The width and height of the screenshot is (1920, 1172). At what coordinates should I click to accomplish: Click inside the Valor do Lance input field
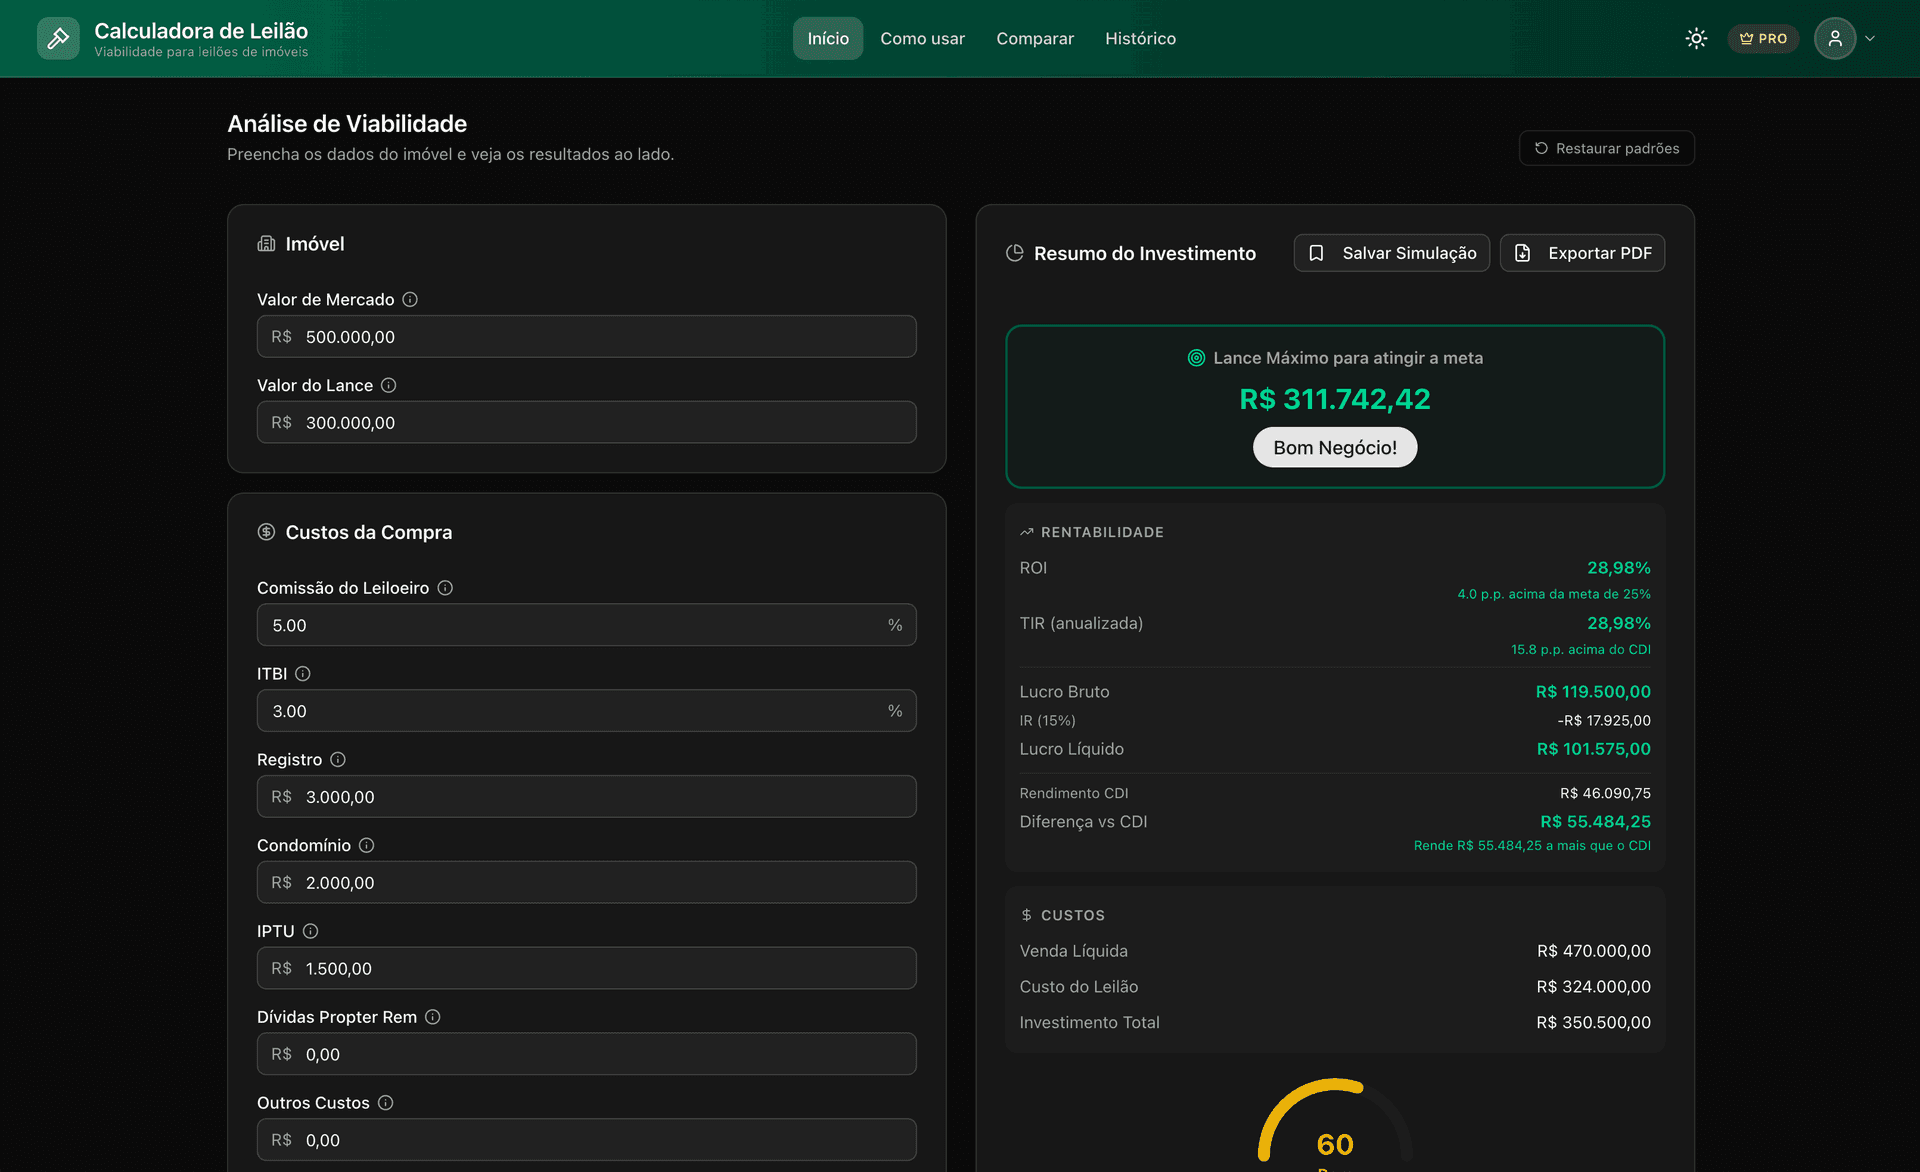tap(586, 422)
